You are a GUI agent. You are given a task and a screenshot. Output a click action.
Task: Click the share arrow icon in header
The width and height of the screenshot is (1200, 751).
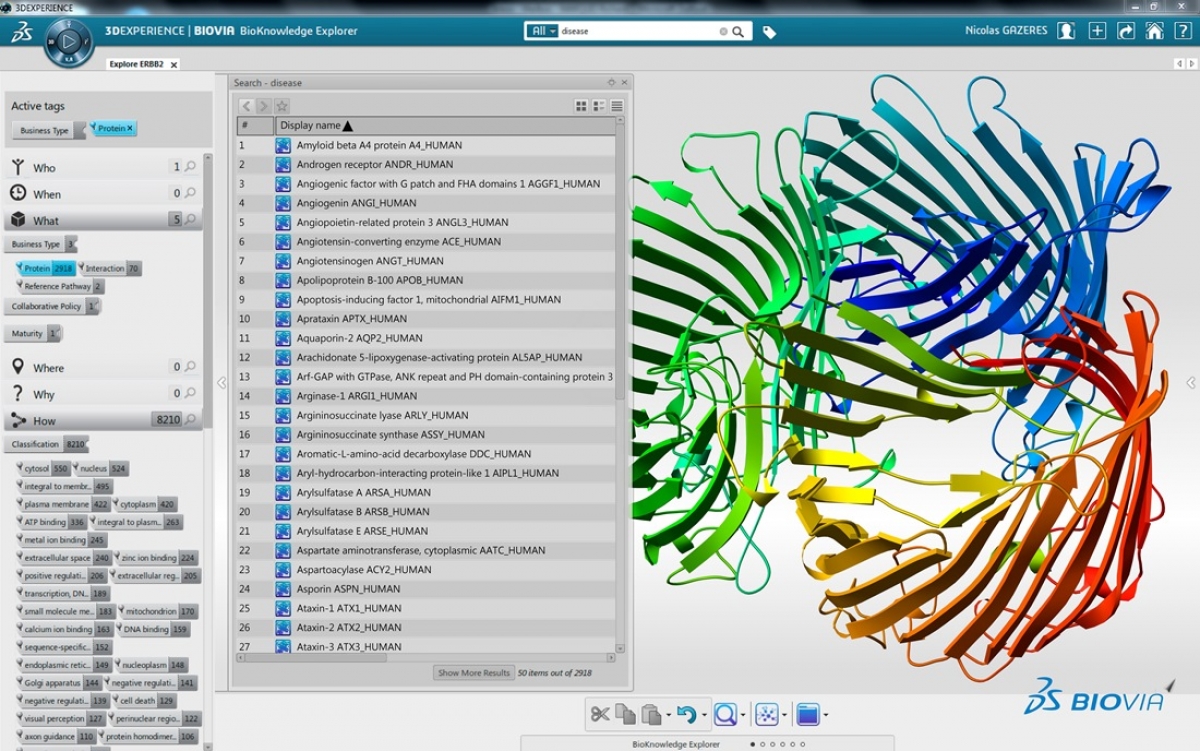click(1125, 31)
